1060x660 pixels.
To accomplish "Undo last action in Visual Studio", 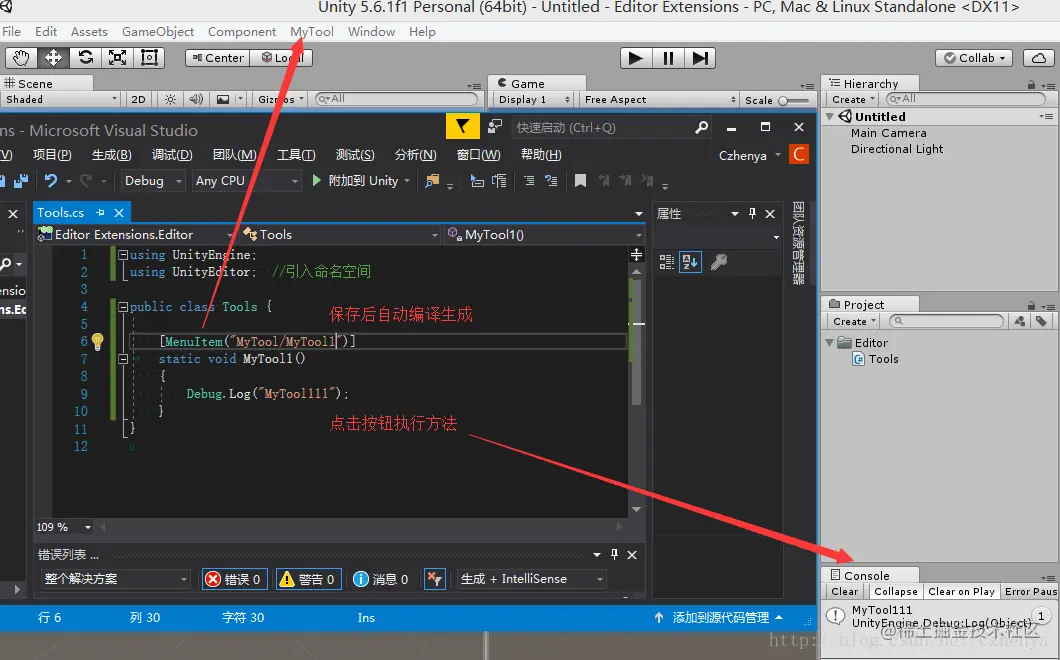I will coord(51,181).
